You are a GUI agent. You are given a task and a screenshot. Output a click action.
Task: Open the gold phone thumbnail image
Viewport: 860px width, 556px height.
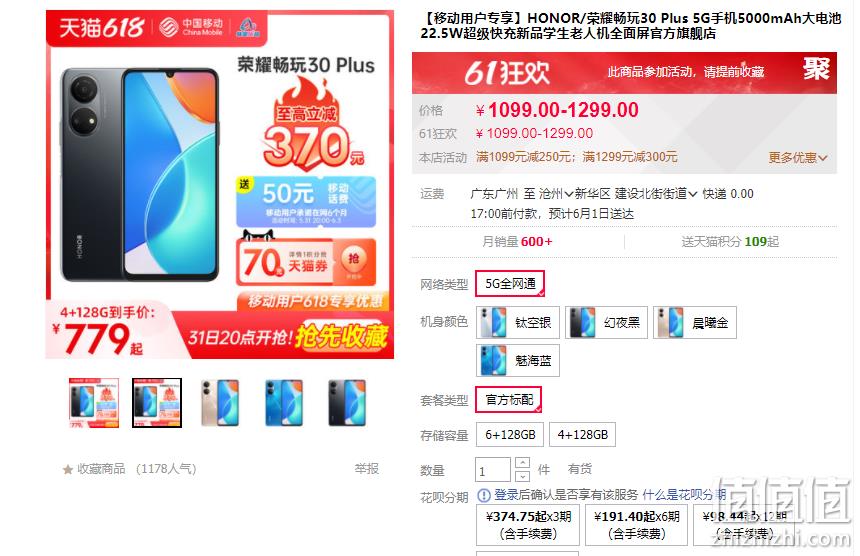point(220,403)
